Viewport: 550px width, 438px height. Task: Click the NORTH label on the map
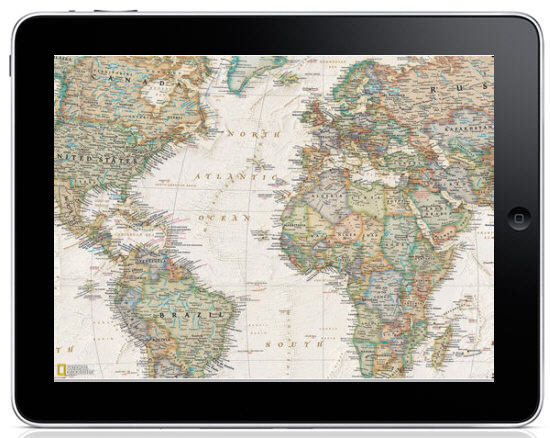254,134
